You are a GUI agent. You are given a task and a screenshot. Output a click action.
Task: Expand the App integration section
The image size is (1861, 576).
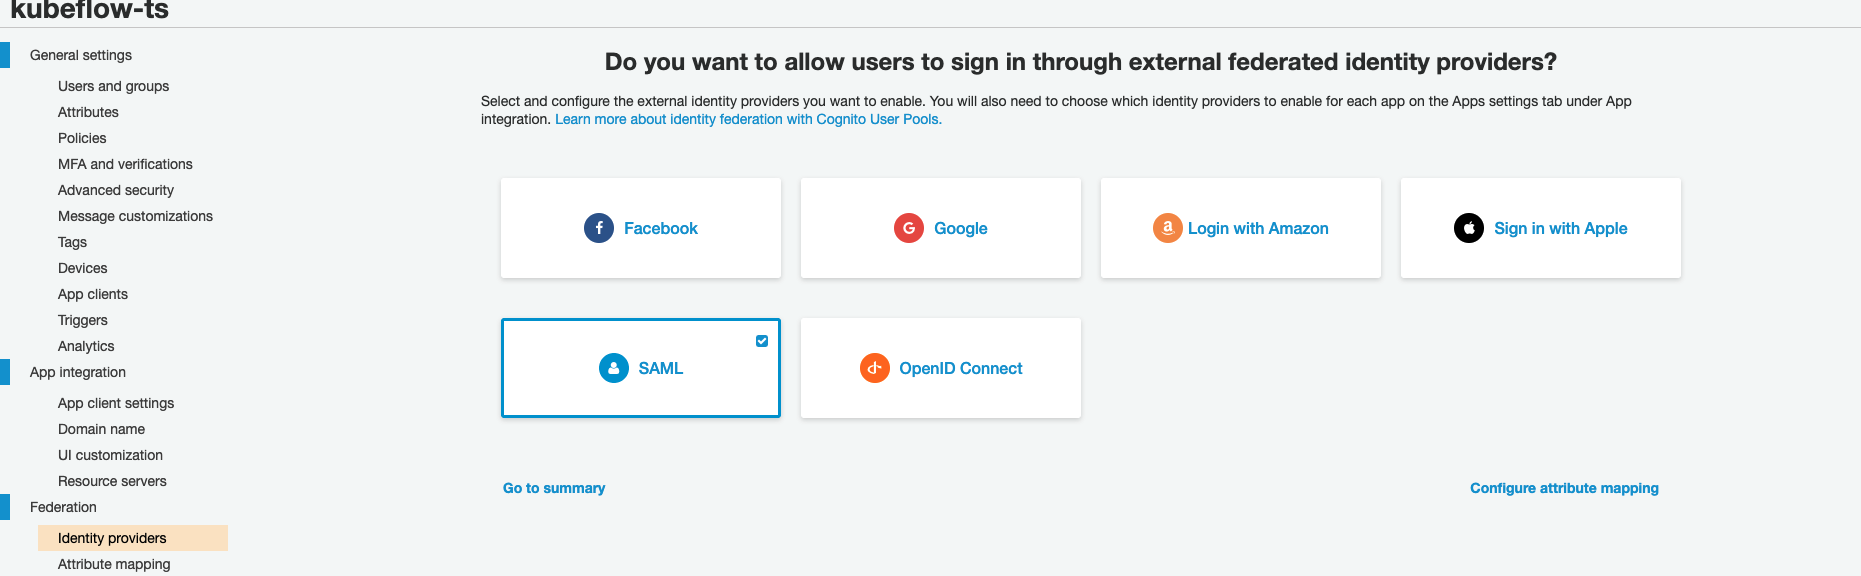[76, 372]
